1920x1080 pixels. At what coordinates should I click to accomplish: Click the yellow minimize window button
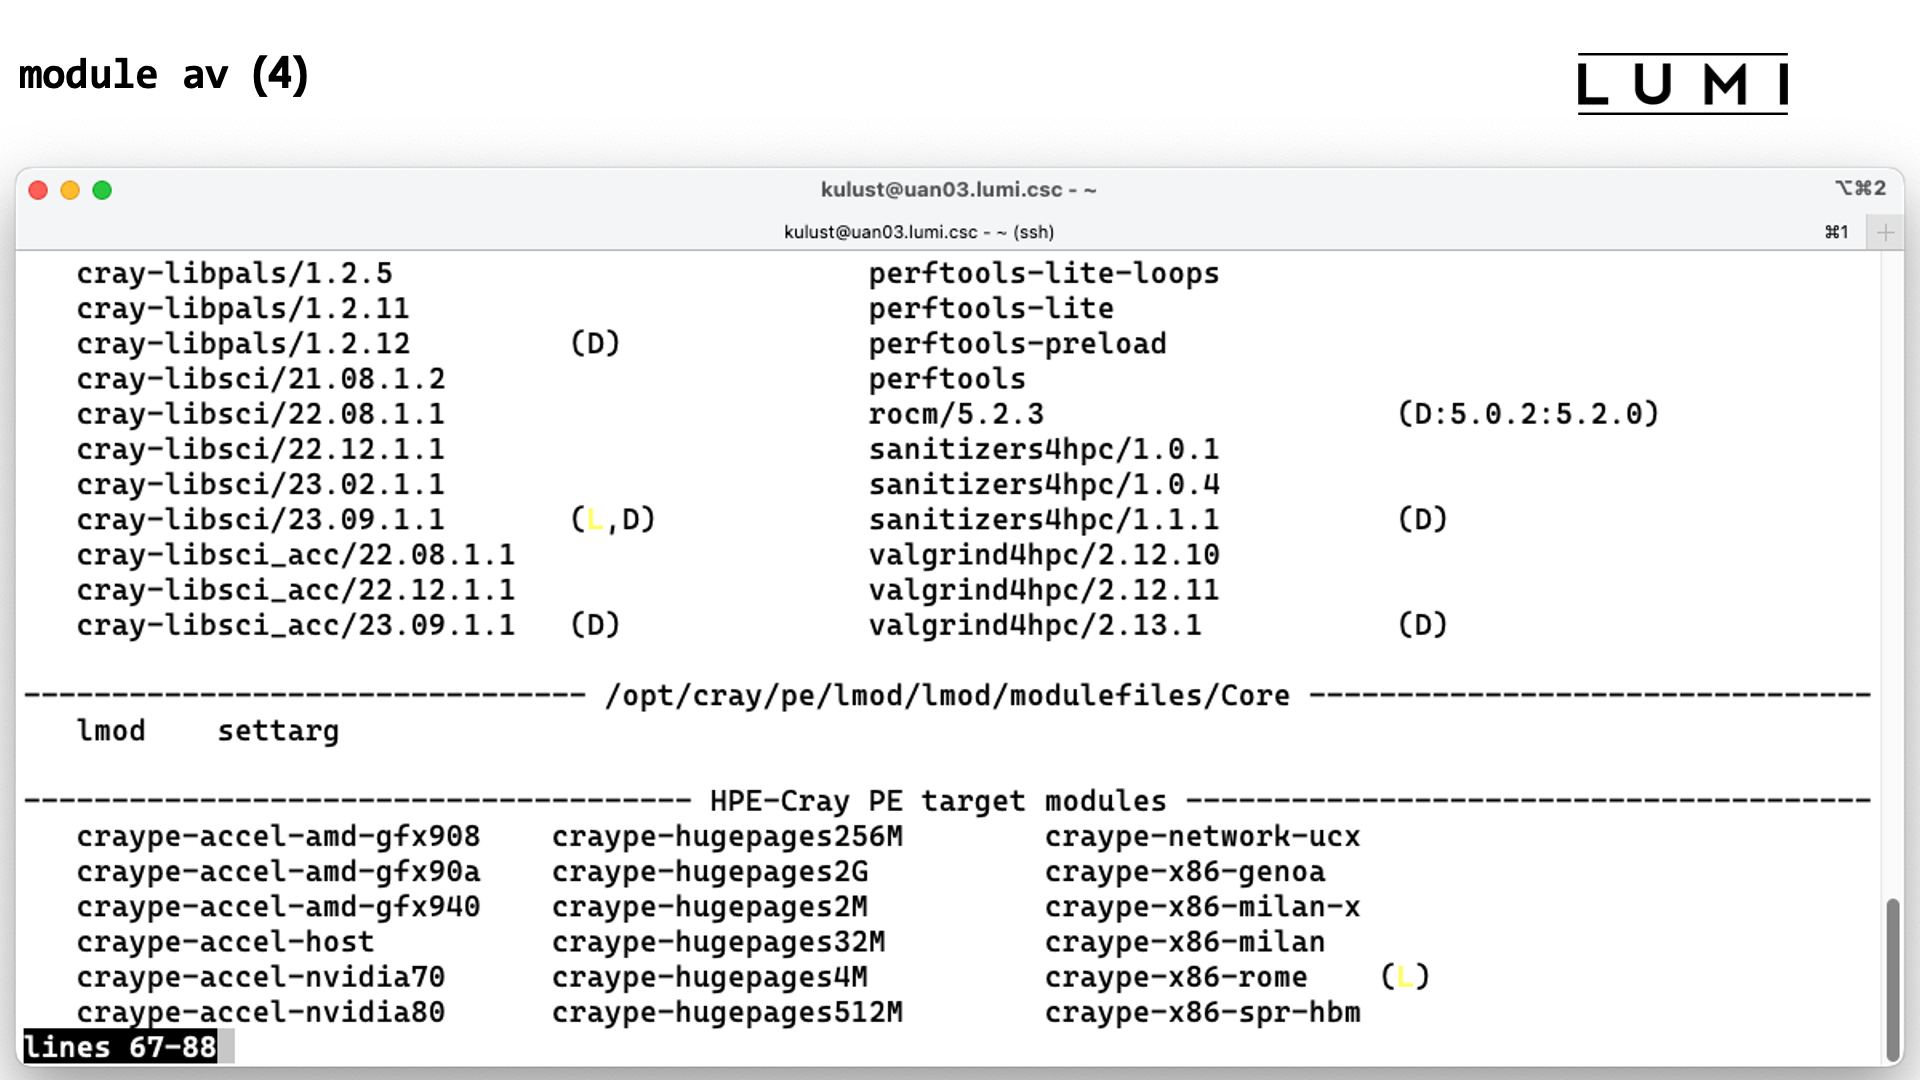pos(70,190)
